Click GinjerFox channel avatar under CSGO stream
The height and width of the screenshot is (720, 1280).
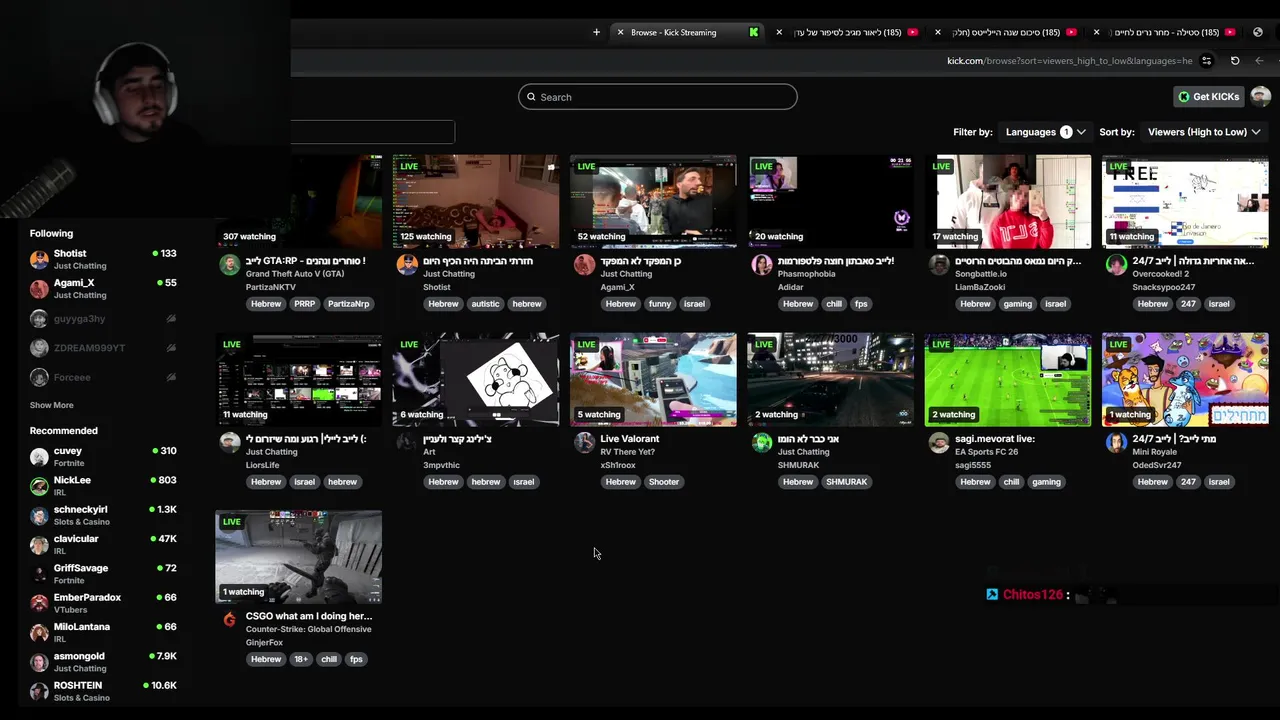pos(230,620)
